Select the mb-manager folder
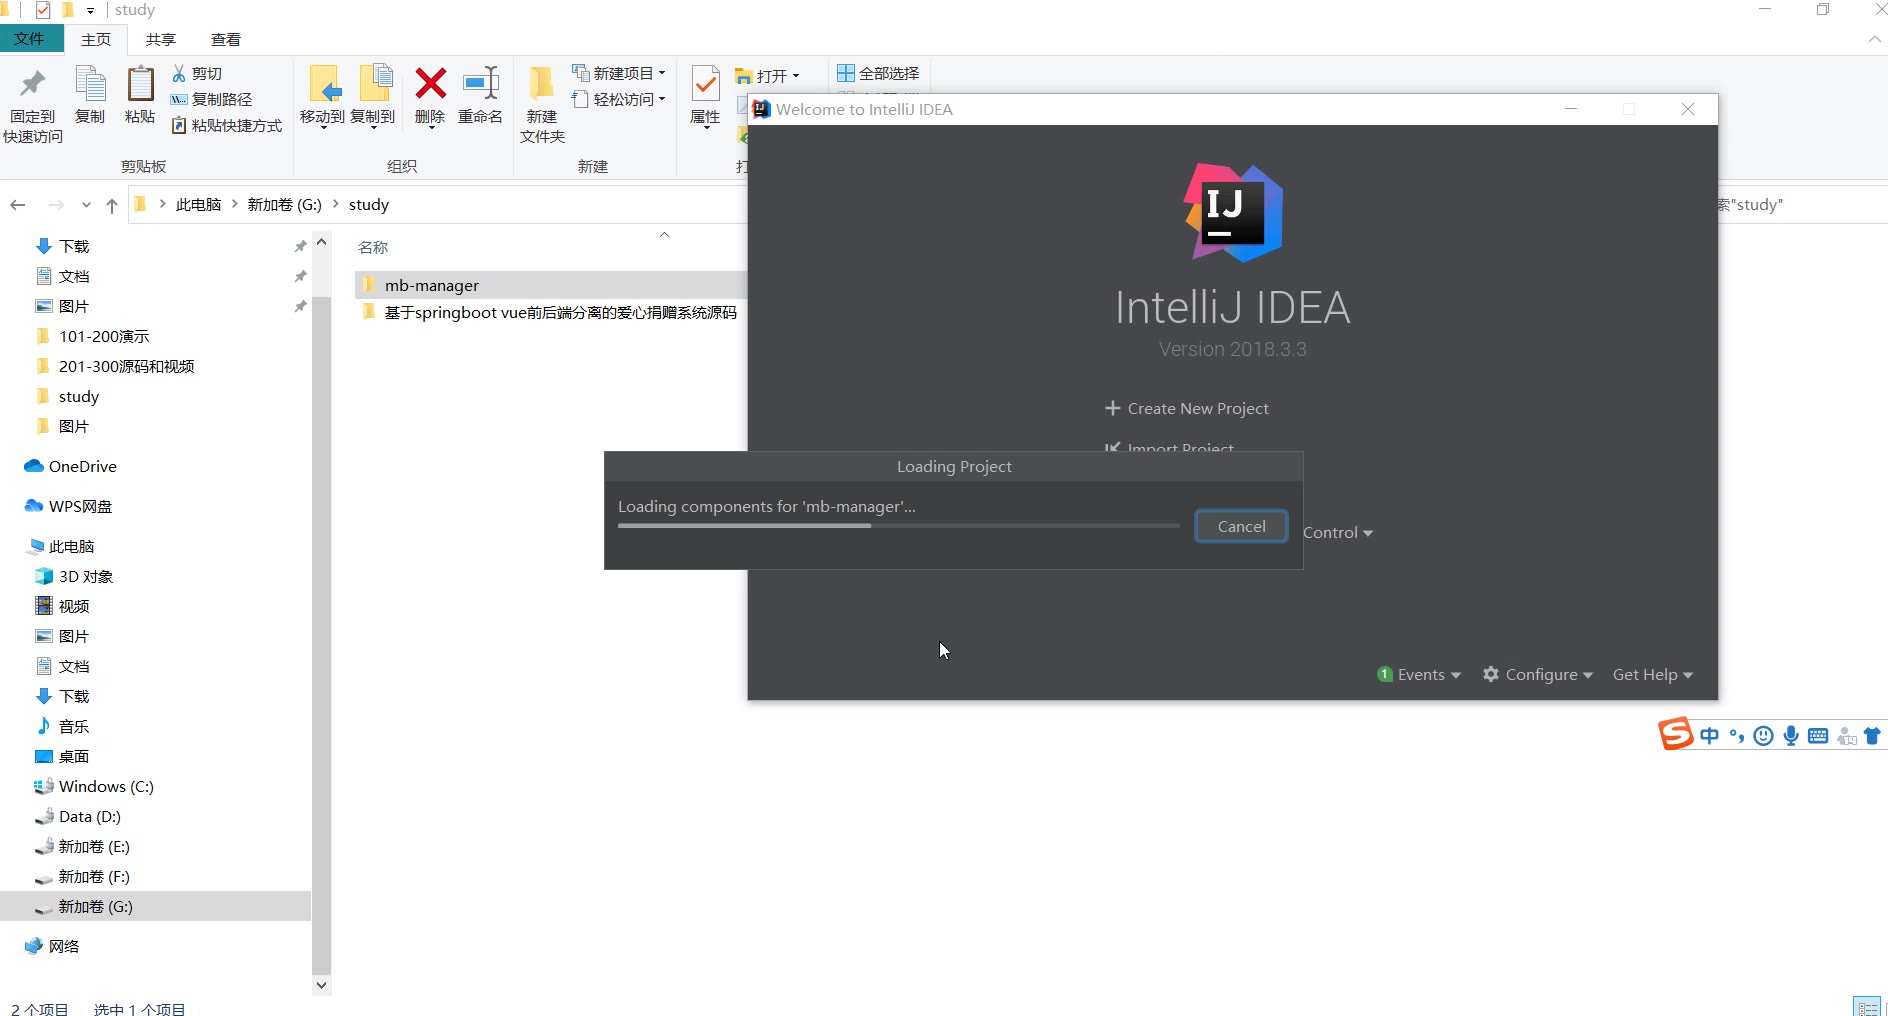The image size is (1888, 1016). tap(552, 285)
